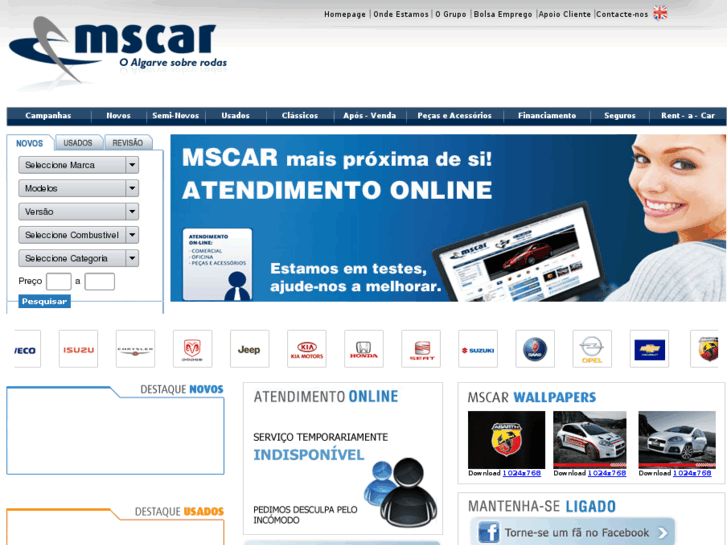Viewport: 727px width, 545px height.
Task: Choose the Suzuki brand logo
Action: point(478,349)
